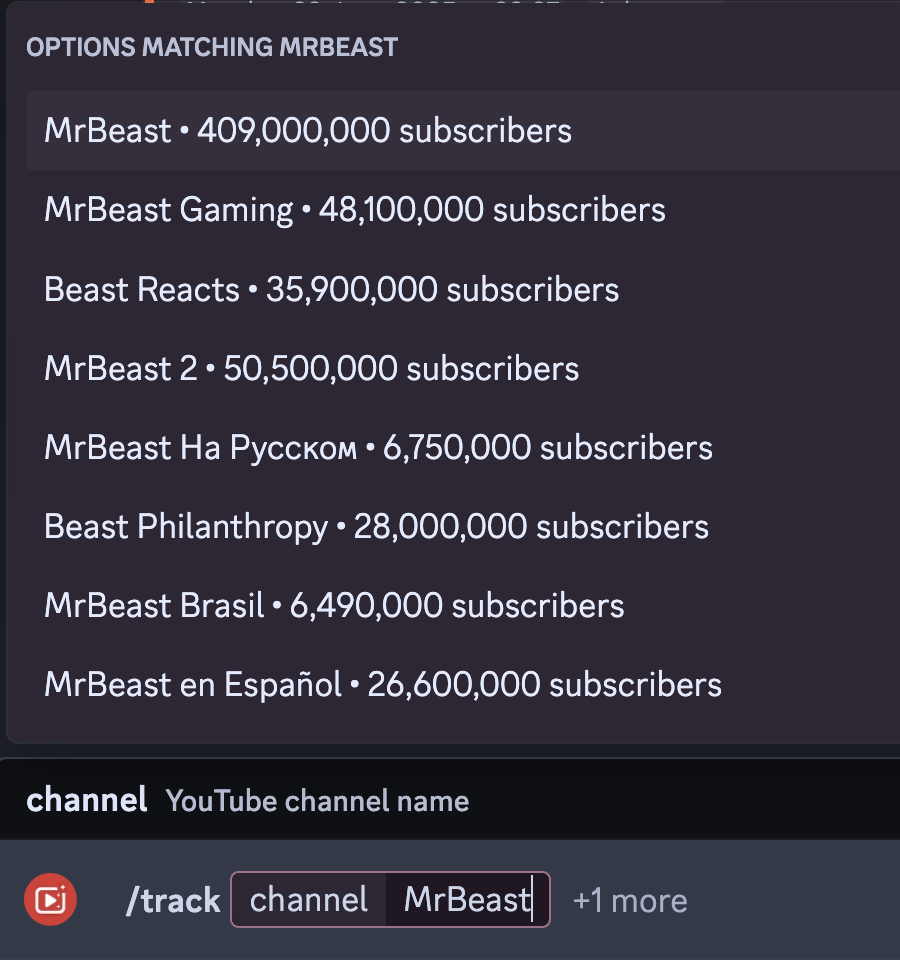The width and height of the screenshot is (900, 960).
Task: Click the YouTube channel name description text
Action: [x=317, y=801]
